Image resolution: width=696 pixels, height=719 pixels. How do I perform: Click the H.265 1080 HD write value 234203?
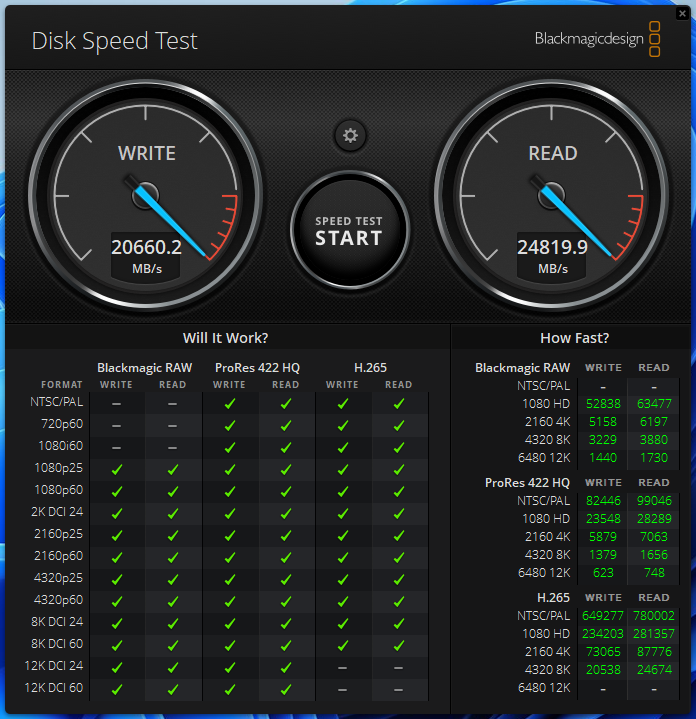[x=603, y=634]
